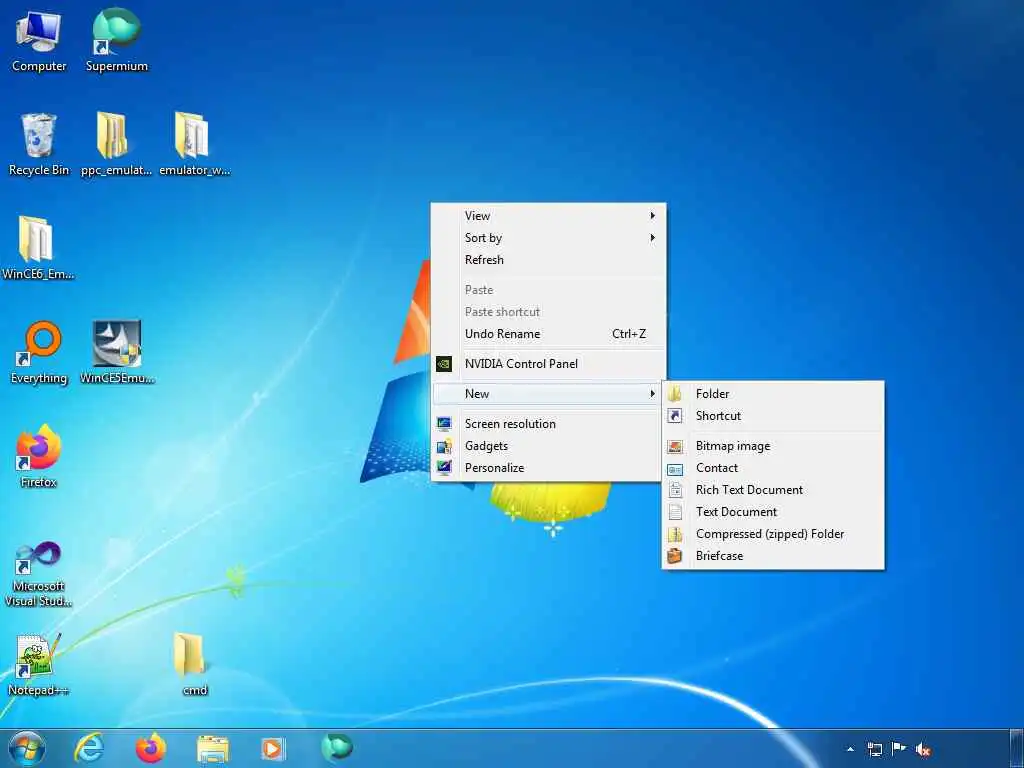Select the emulator_w... folder icon

(194, 145)
